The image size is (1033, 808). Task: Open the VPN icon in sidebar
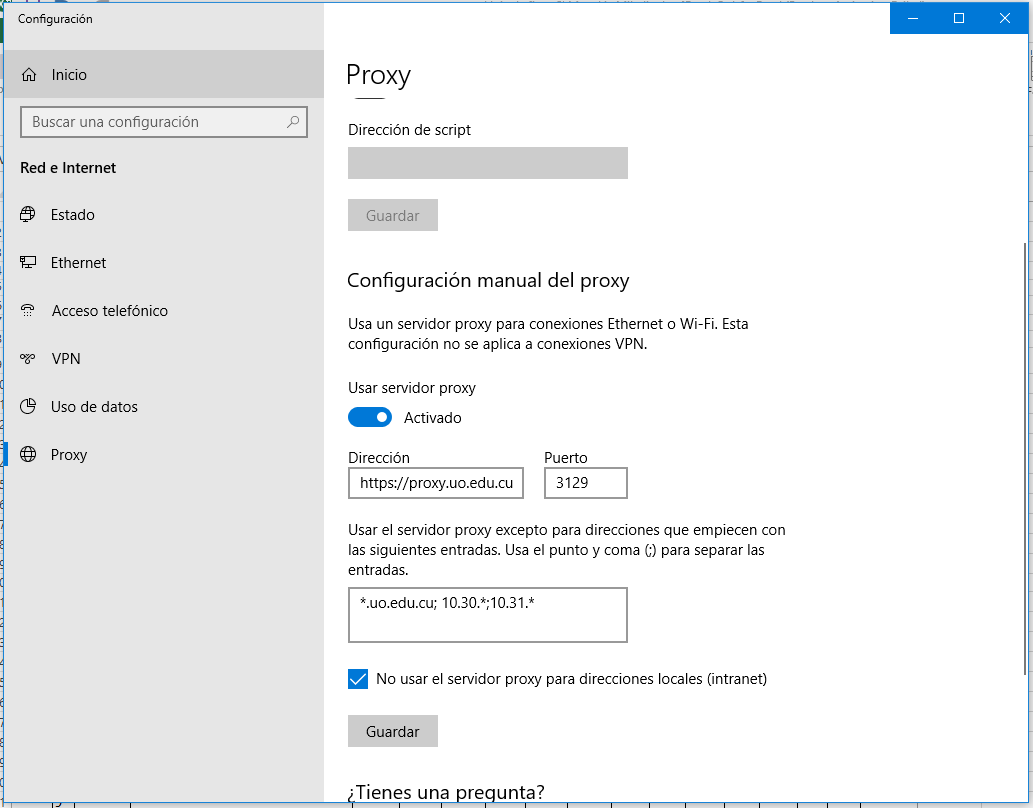pos(28,359)
